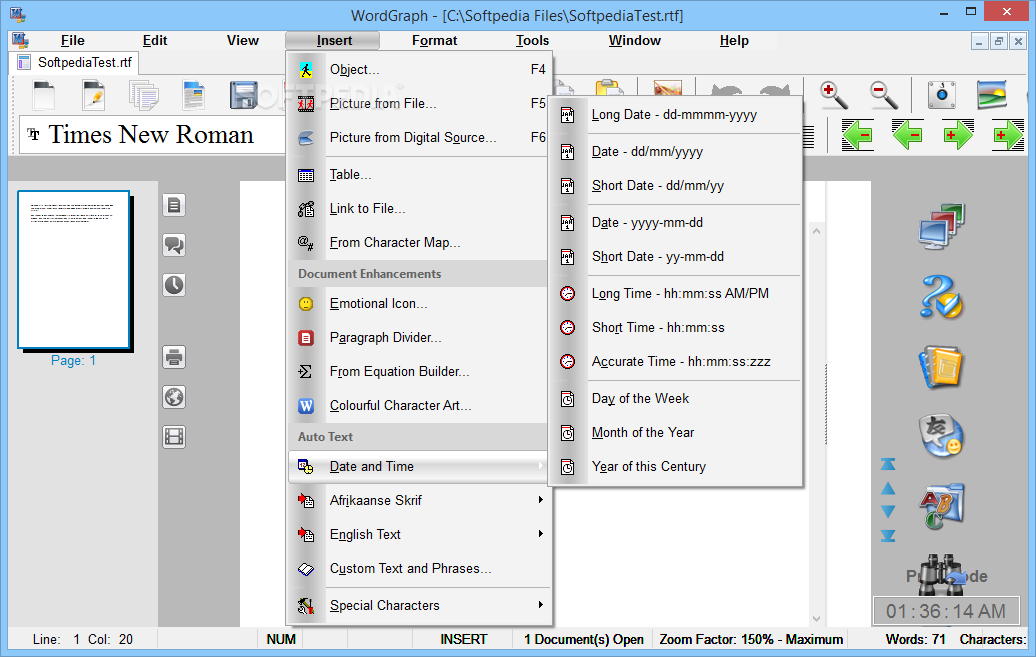Expand the Date and Time submenu

point(420,467)
